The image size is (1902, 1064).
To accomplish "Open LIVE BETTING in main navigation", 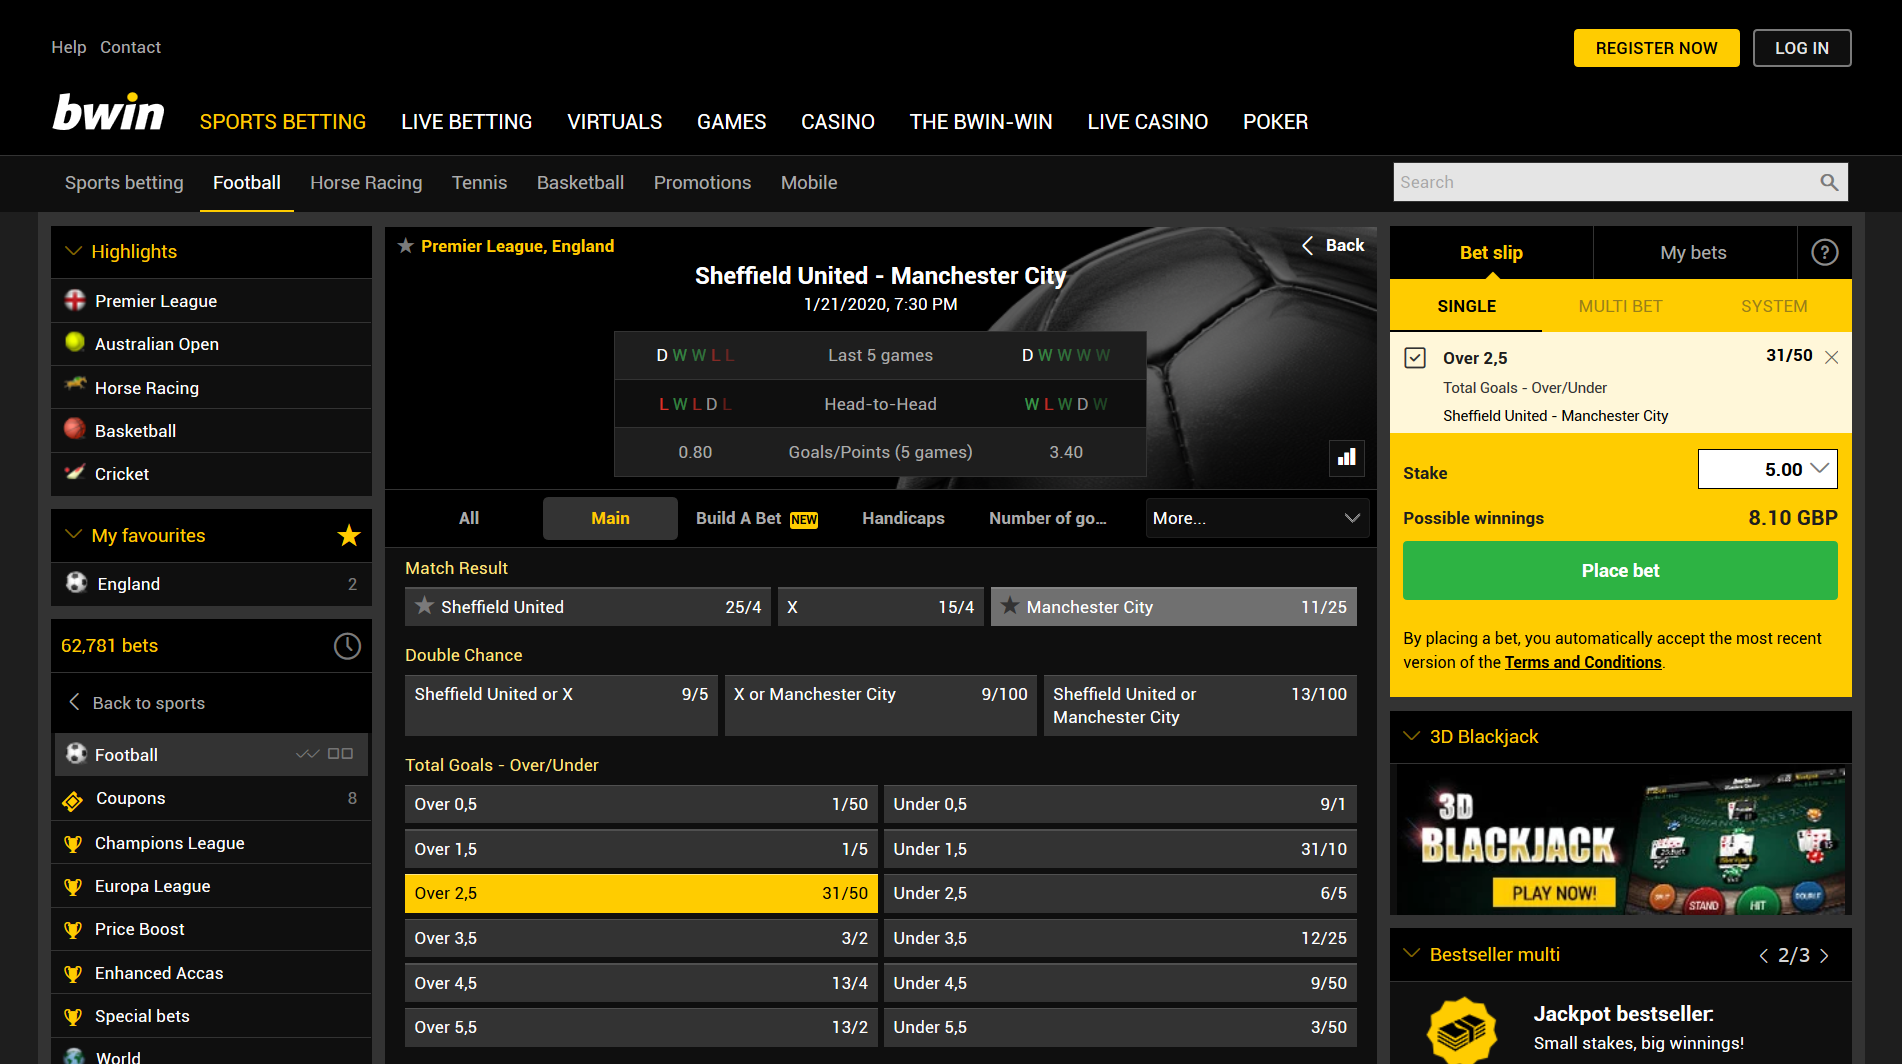I will click(x=466, y=122).
